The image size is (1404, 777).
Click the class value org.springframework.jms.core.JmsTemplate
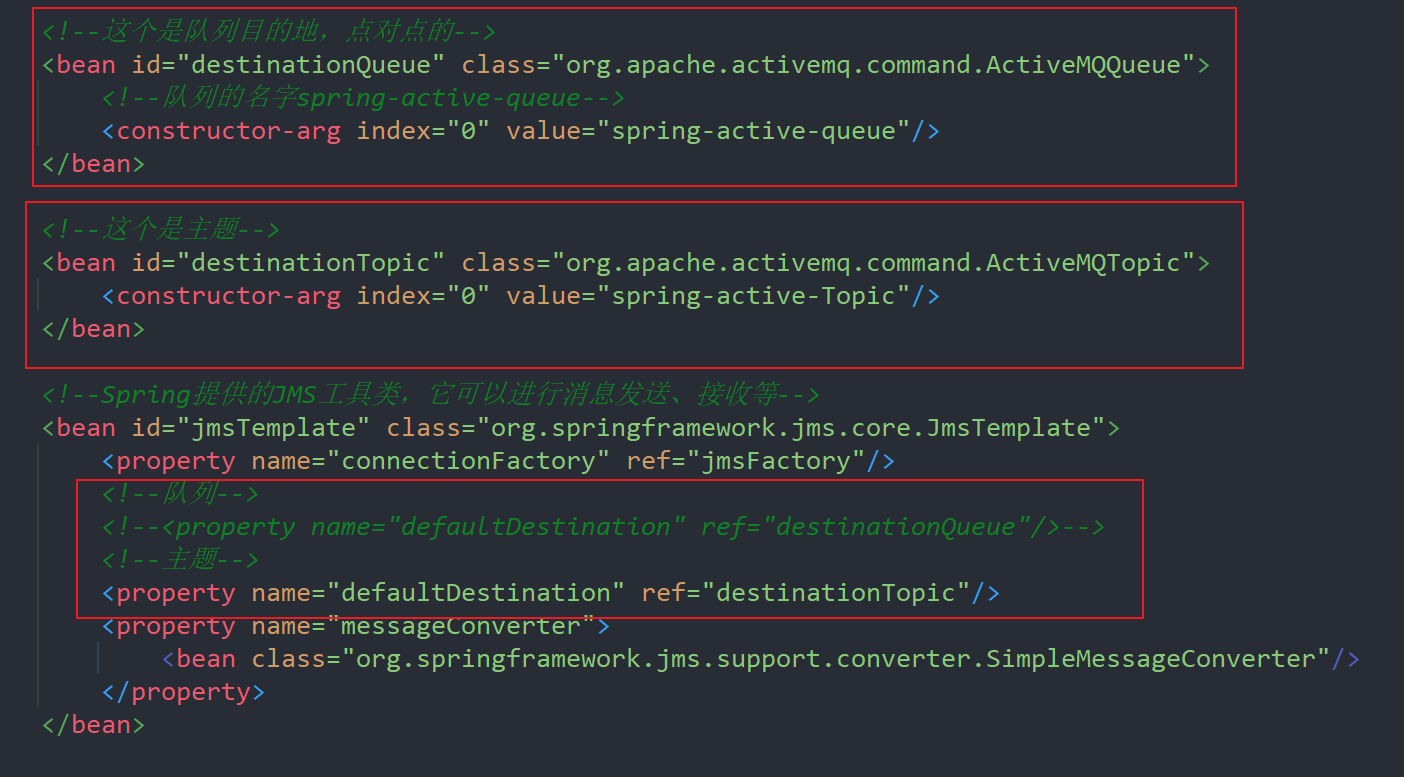pos(791,428)
